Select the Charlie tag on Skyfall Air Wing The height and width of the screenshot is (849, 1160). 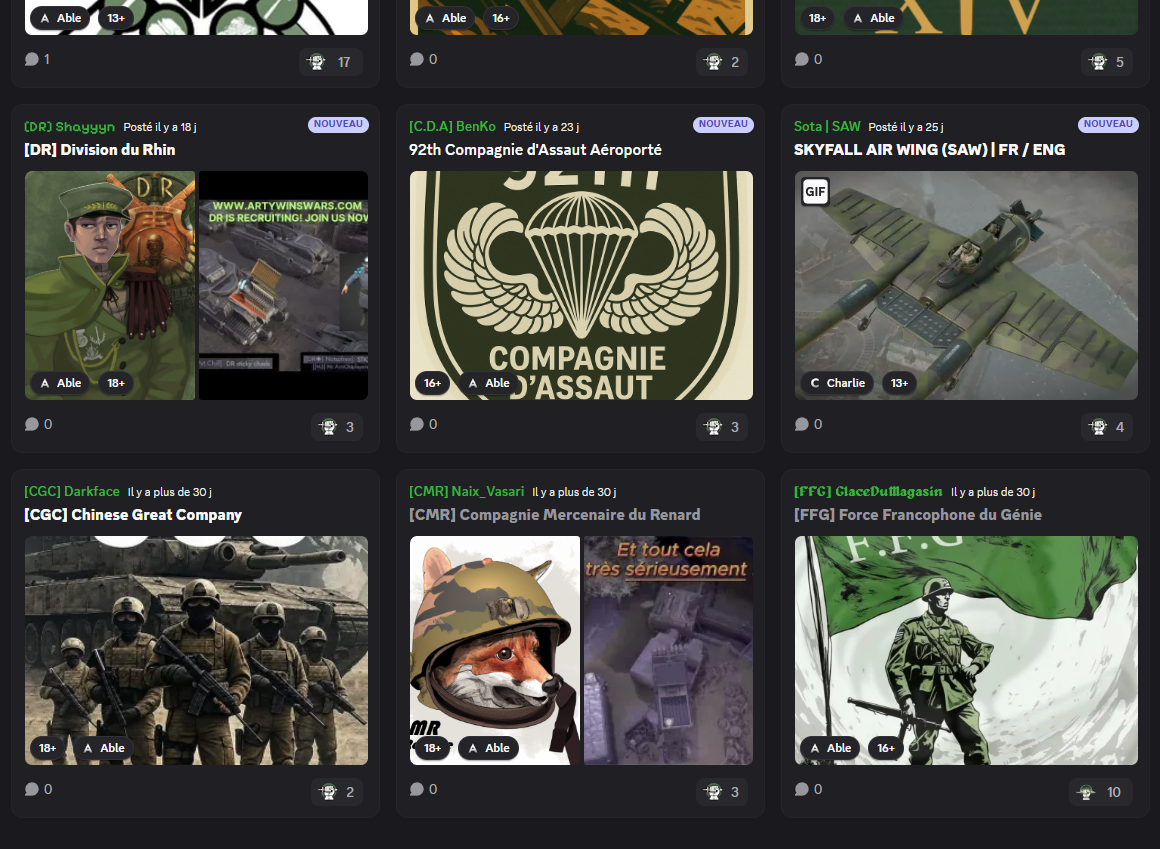tap(837, 383)
